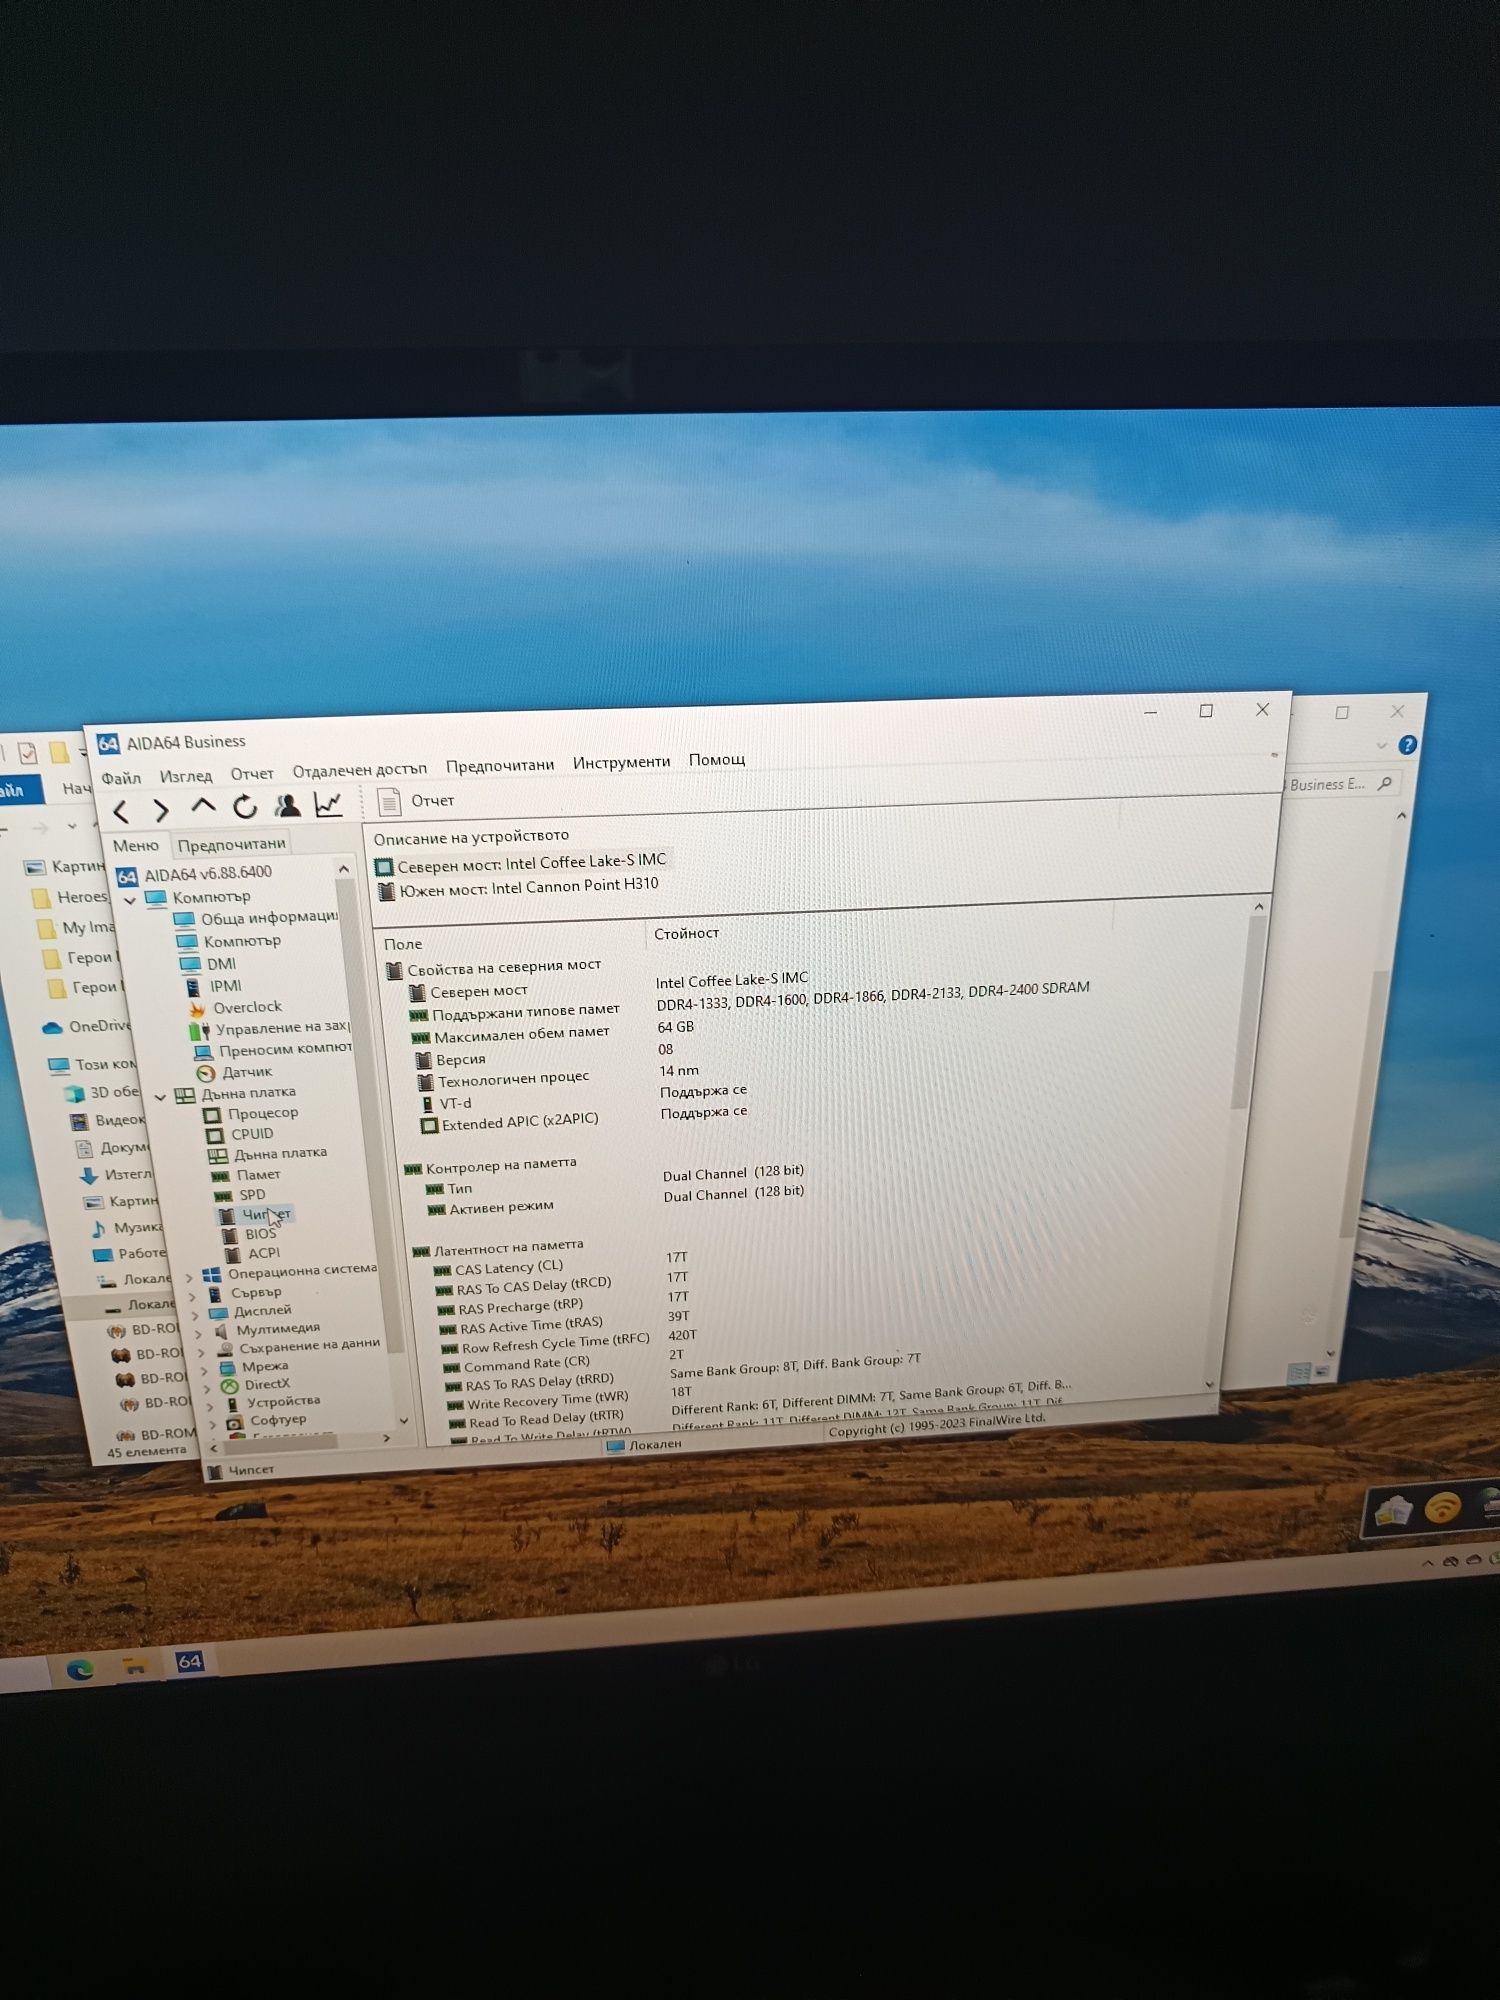Viewport: 1500px width, 2000px height.
Task: Click the Wi-Fi icon in tray overflow
Action: coord(1443,1507)
